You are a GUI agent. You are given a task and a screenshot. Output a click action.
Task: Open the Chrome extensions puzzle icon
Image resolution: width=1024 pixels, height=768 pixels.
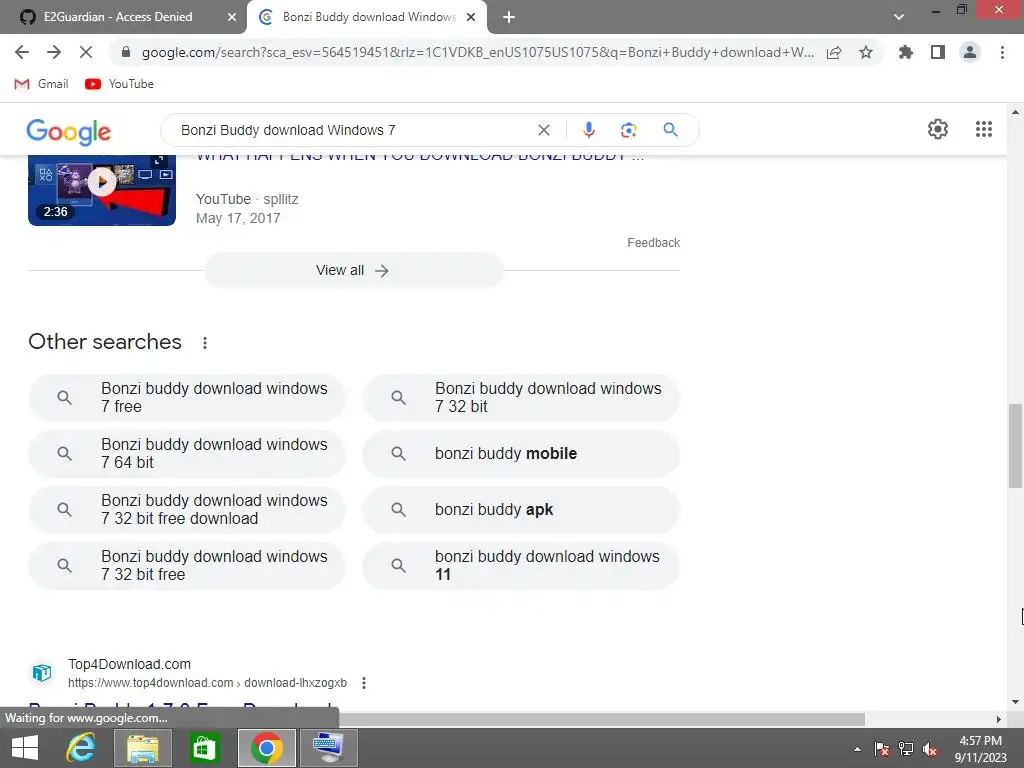(x=906, y=52)
